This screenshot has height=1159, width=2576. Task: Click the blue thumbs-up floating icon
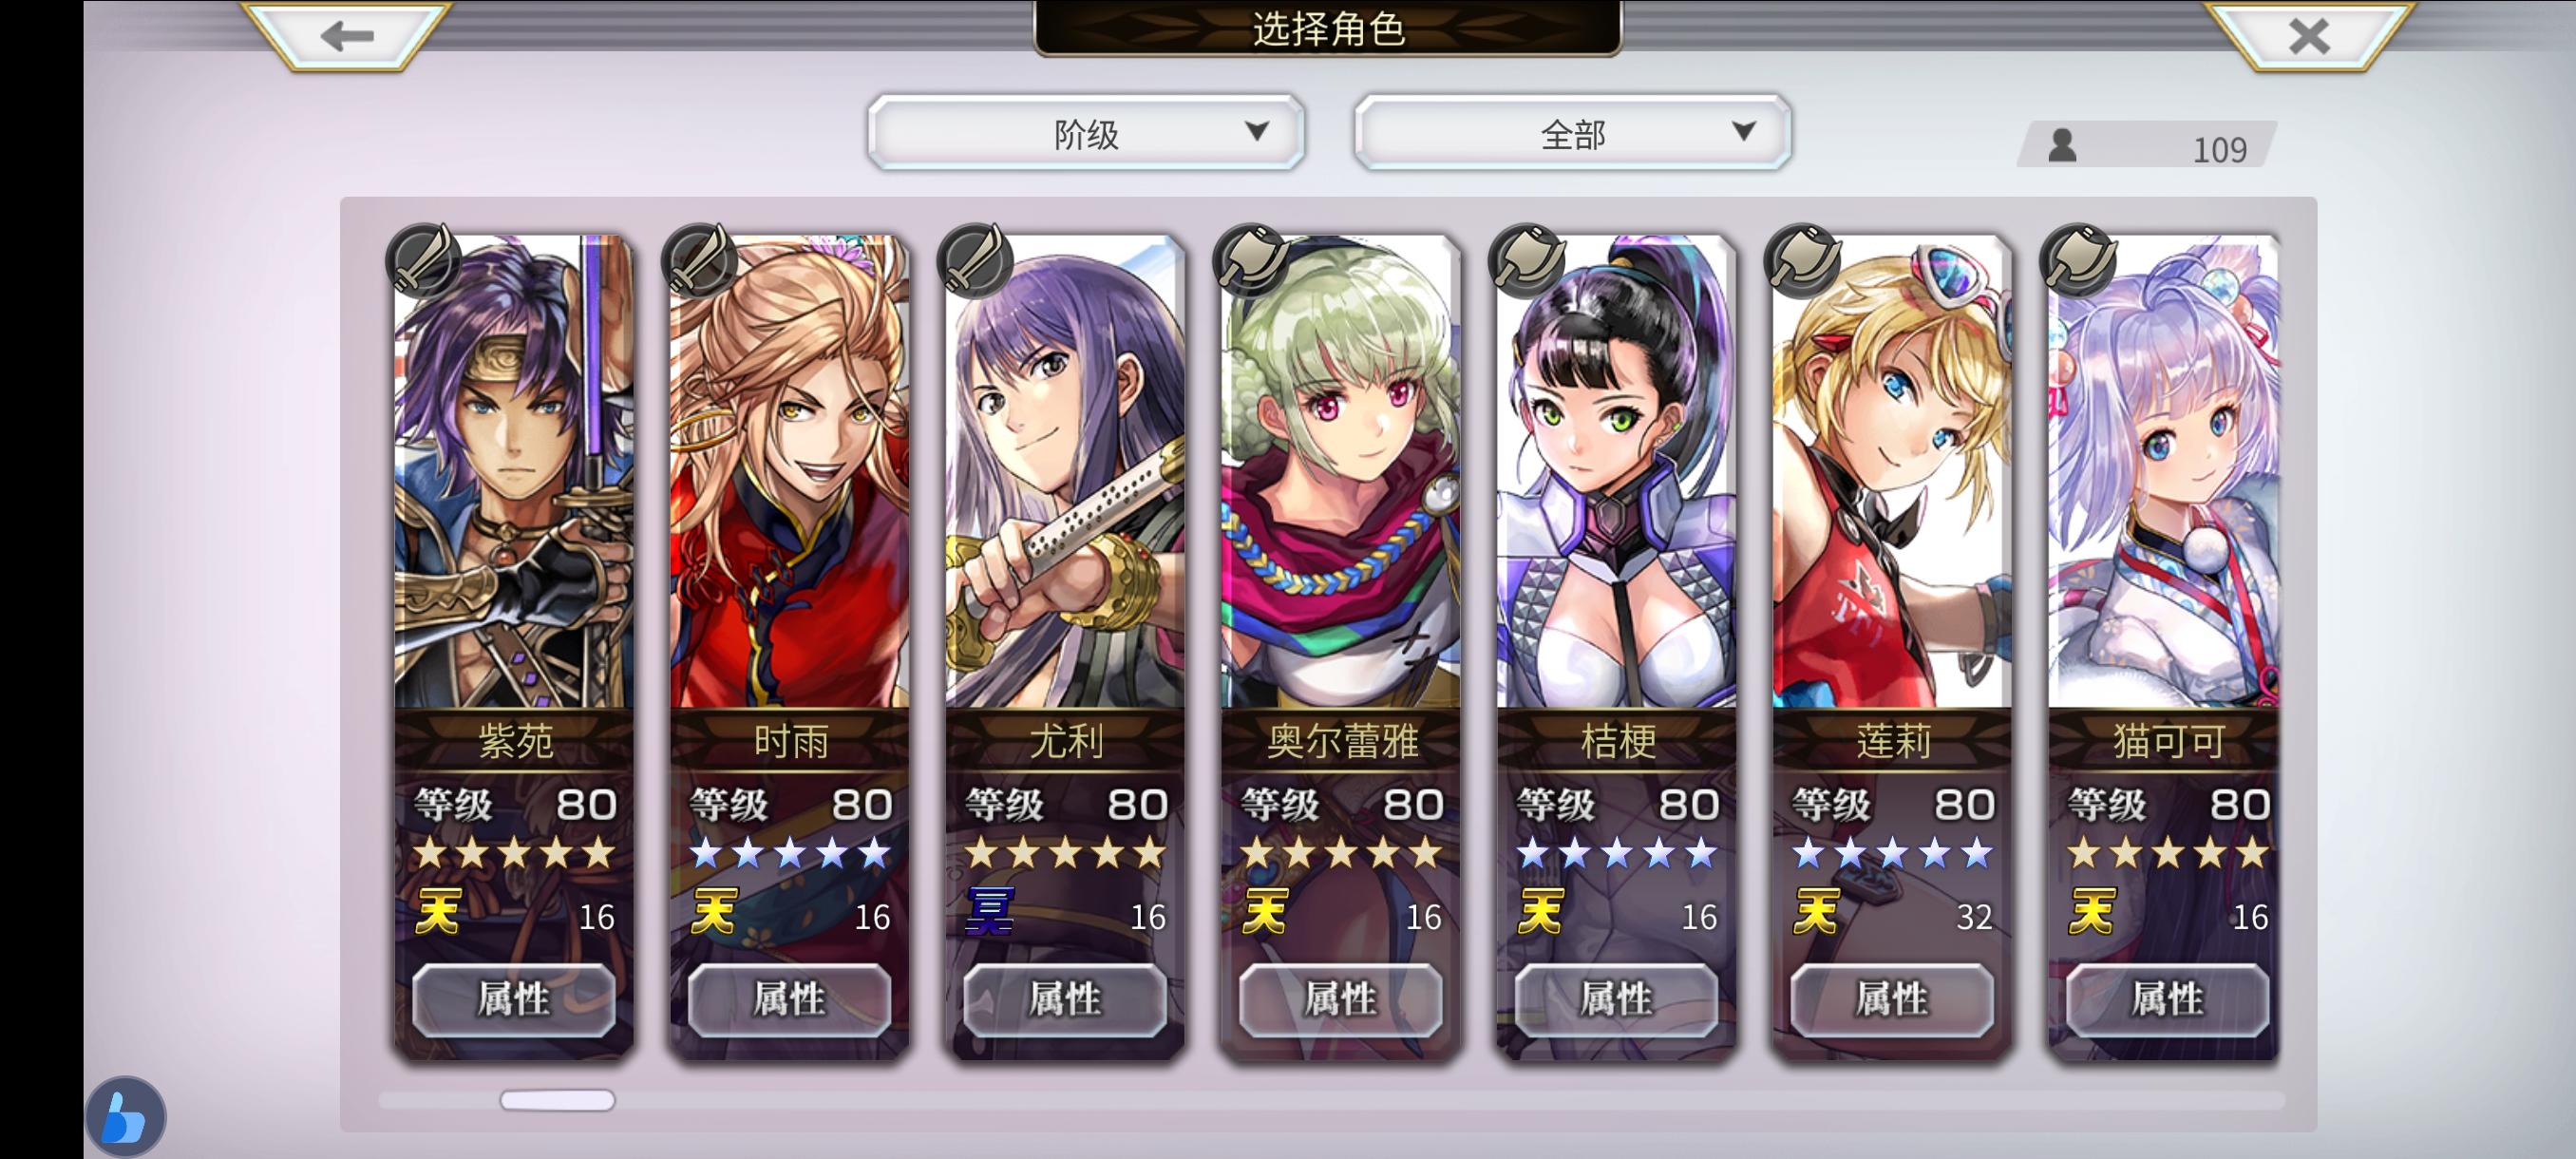pyautogui.click(x=125, y=1116)
